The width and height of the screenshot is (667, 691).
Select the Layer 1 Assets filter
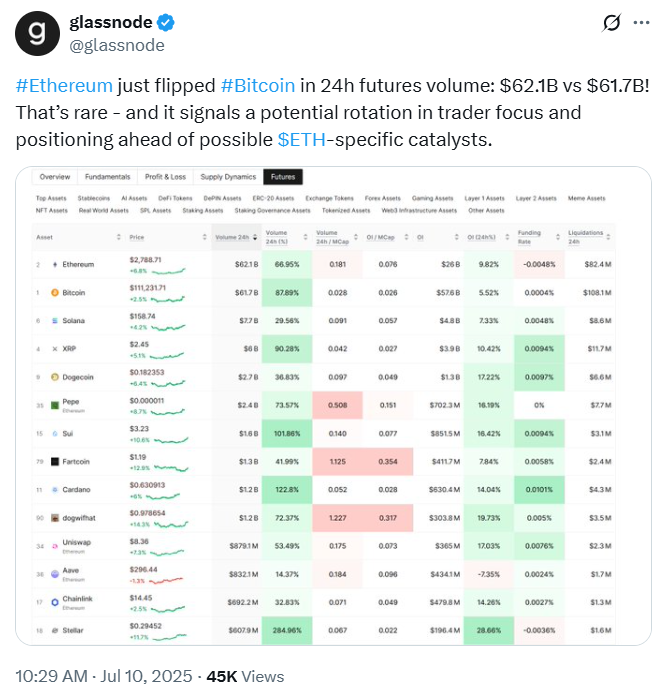487,198
